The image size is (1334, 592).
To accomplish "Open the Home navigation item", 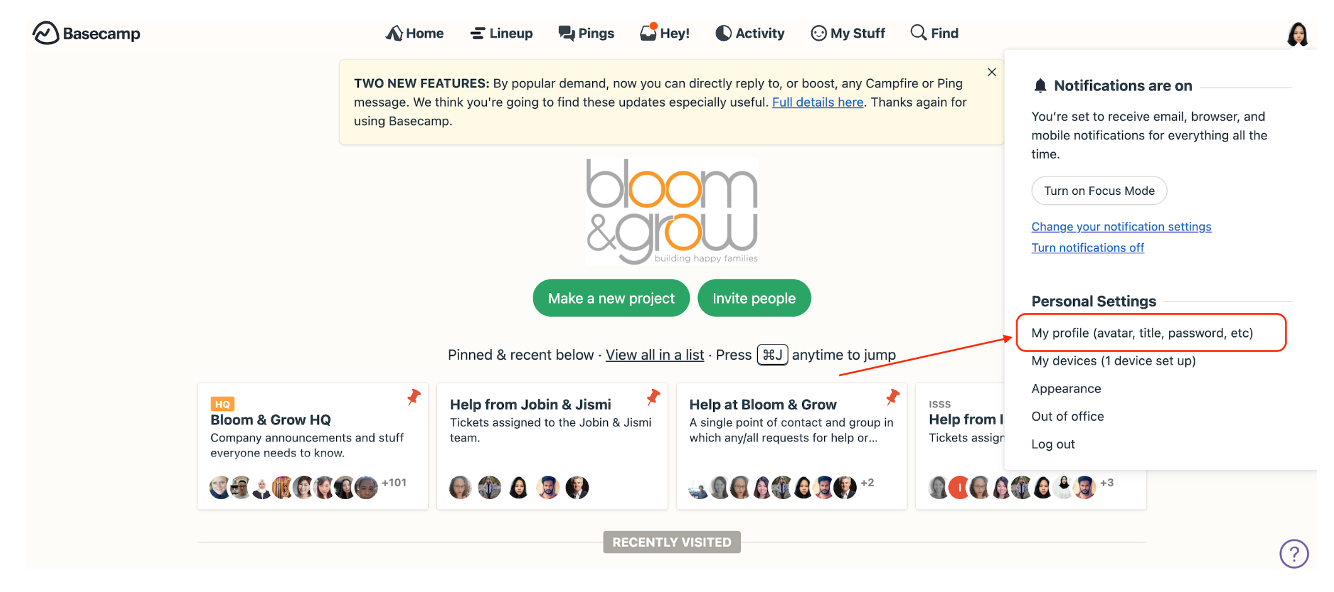I will [415, 33].
